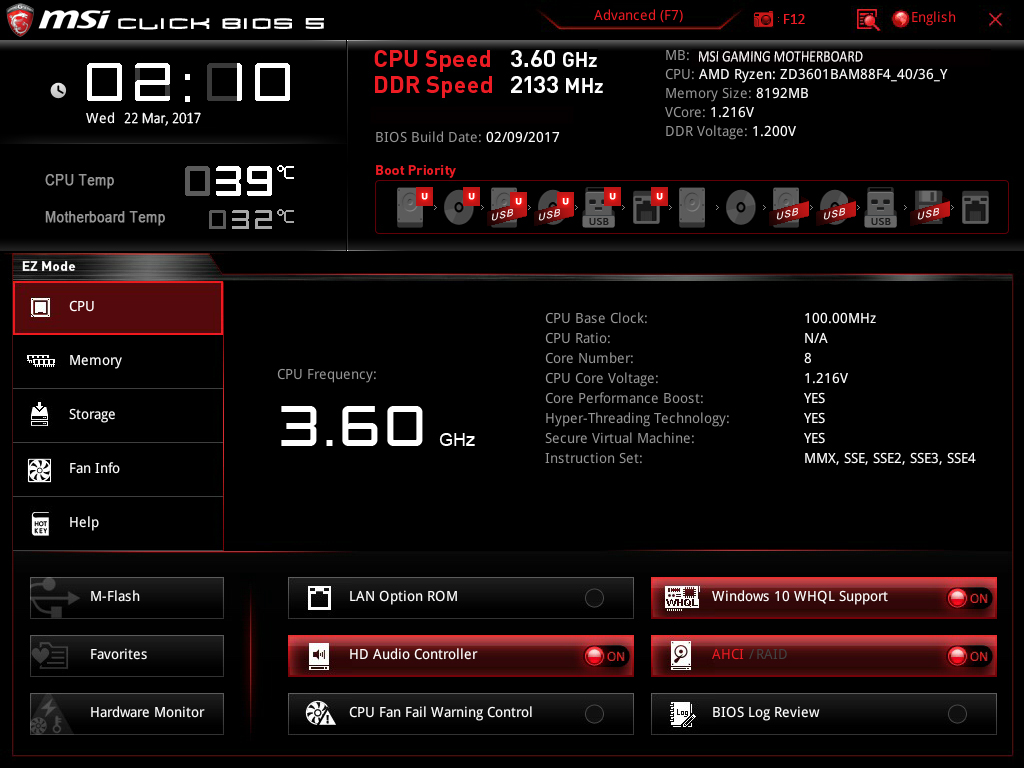This screenshot has width=1024, height=768.
Task: Enable the LAN Option ROM toggle
Action: pos(594,598)
